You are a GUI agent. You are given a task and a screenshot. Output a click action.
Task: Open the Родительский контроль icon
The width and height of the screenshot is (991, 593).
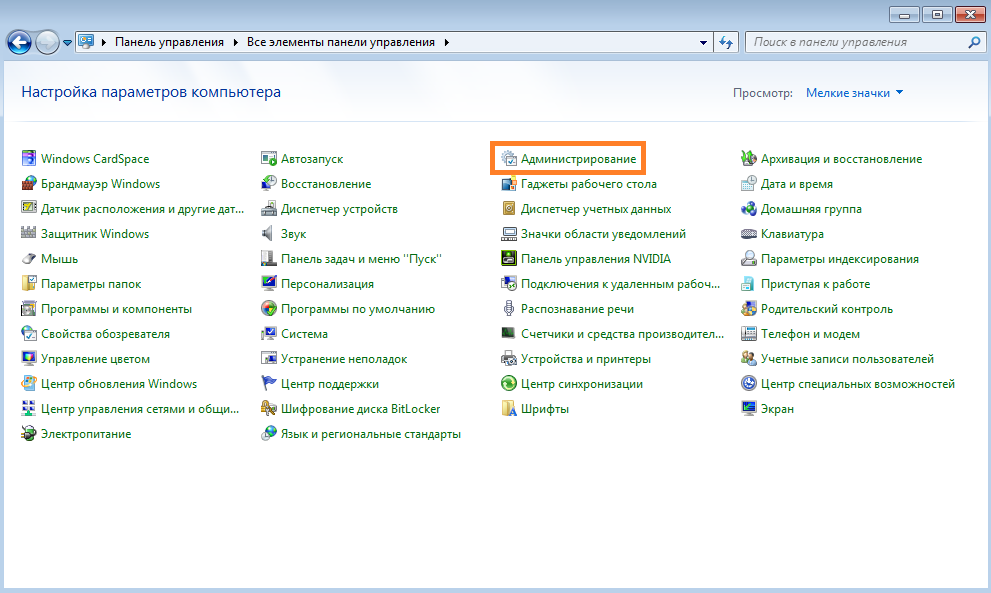[749, 309]
